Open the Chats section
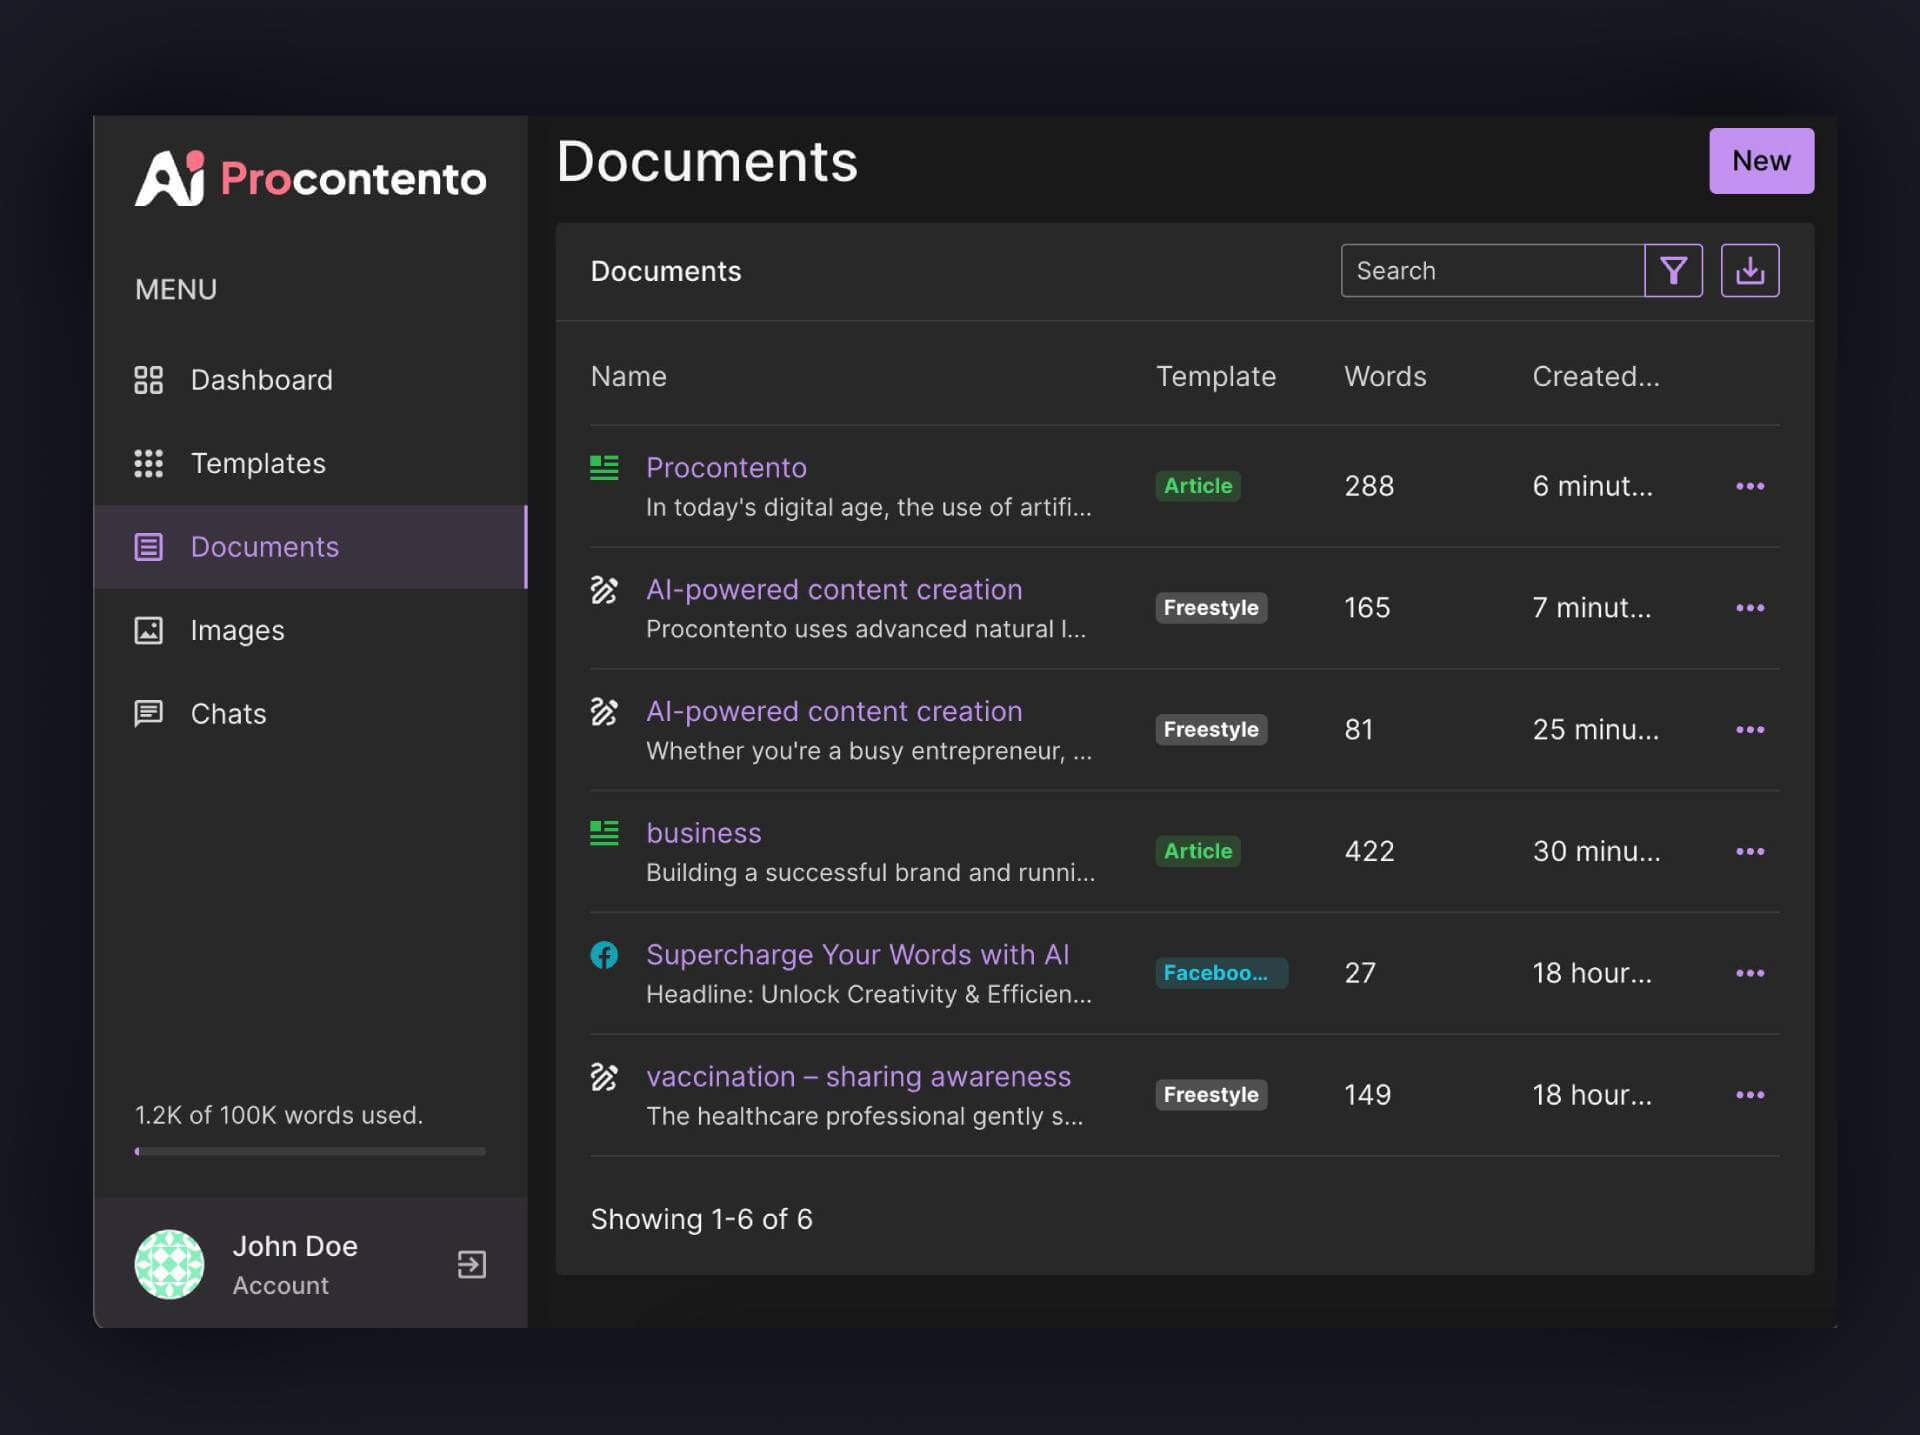1920x1435 pixels. pos(310,713)
